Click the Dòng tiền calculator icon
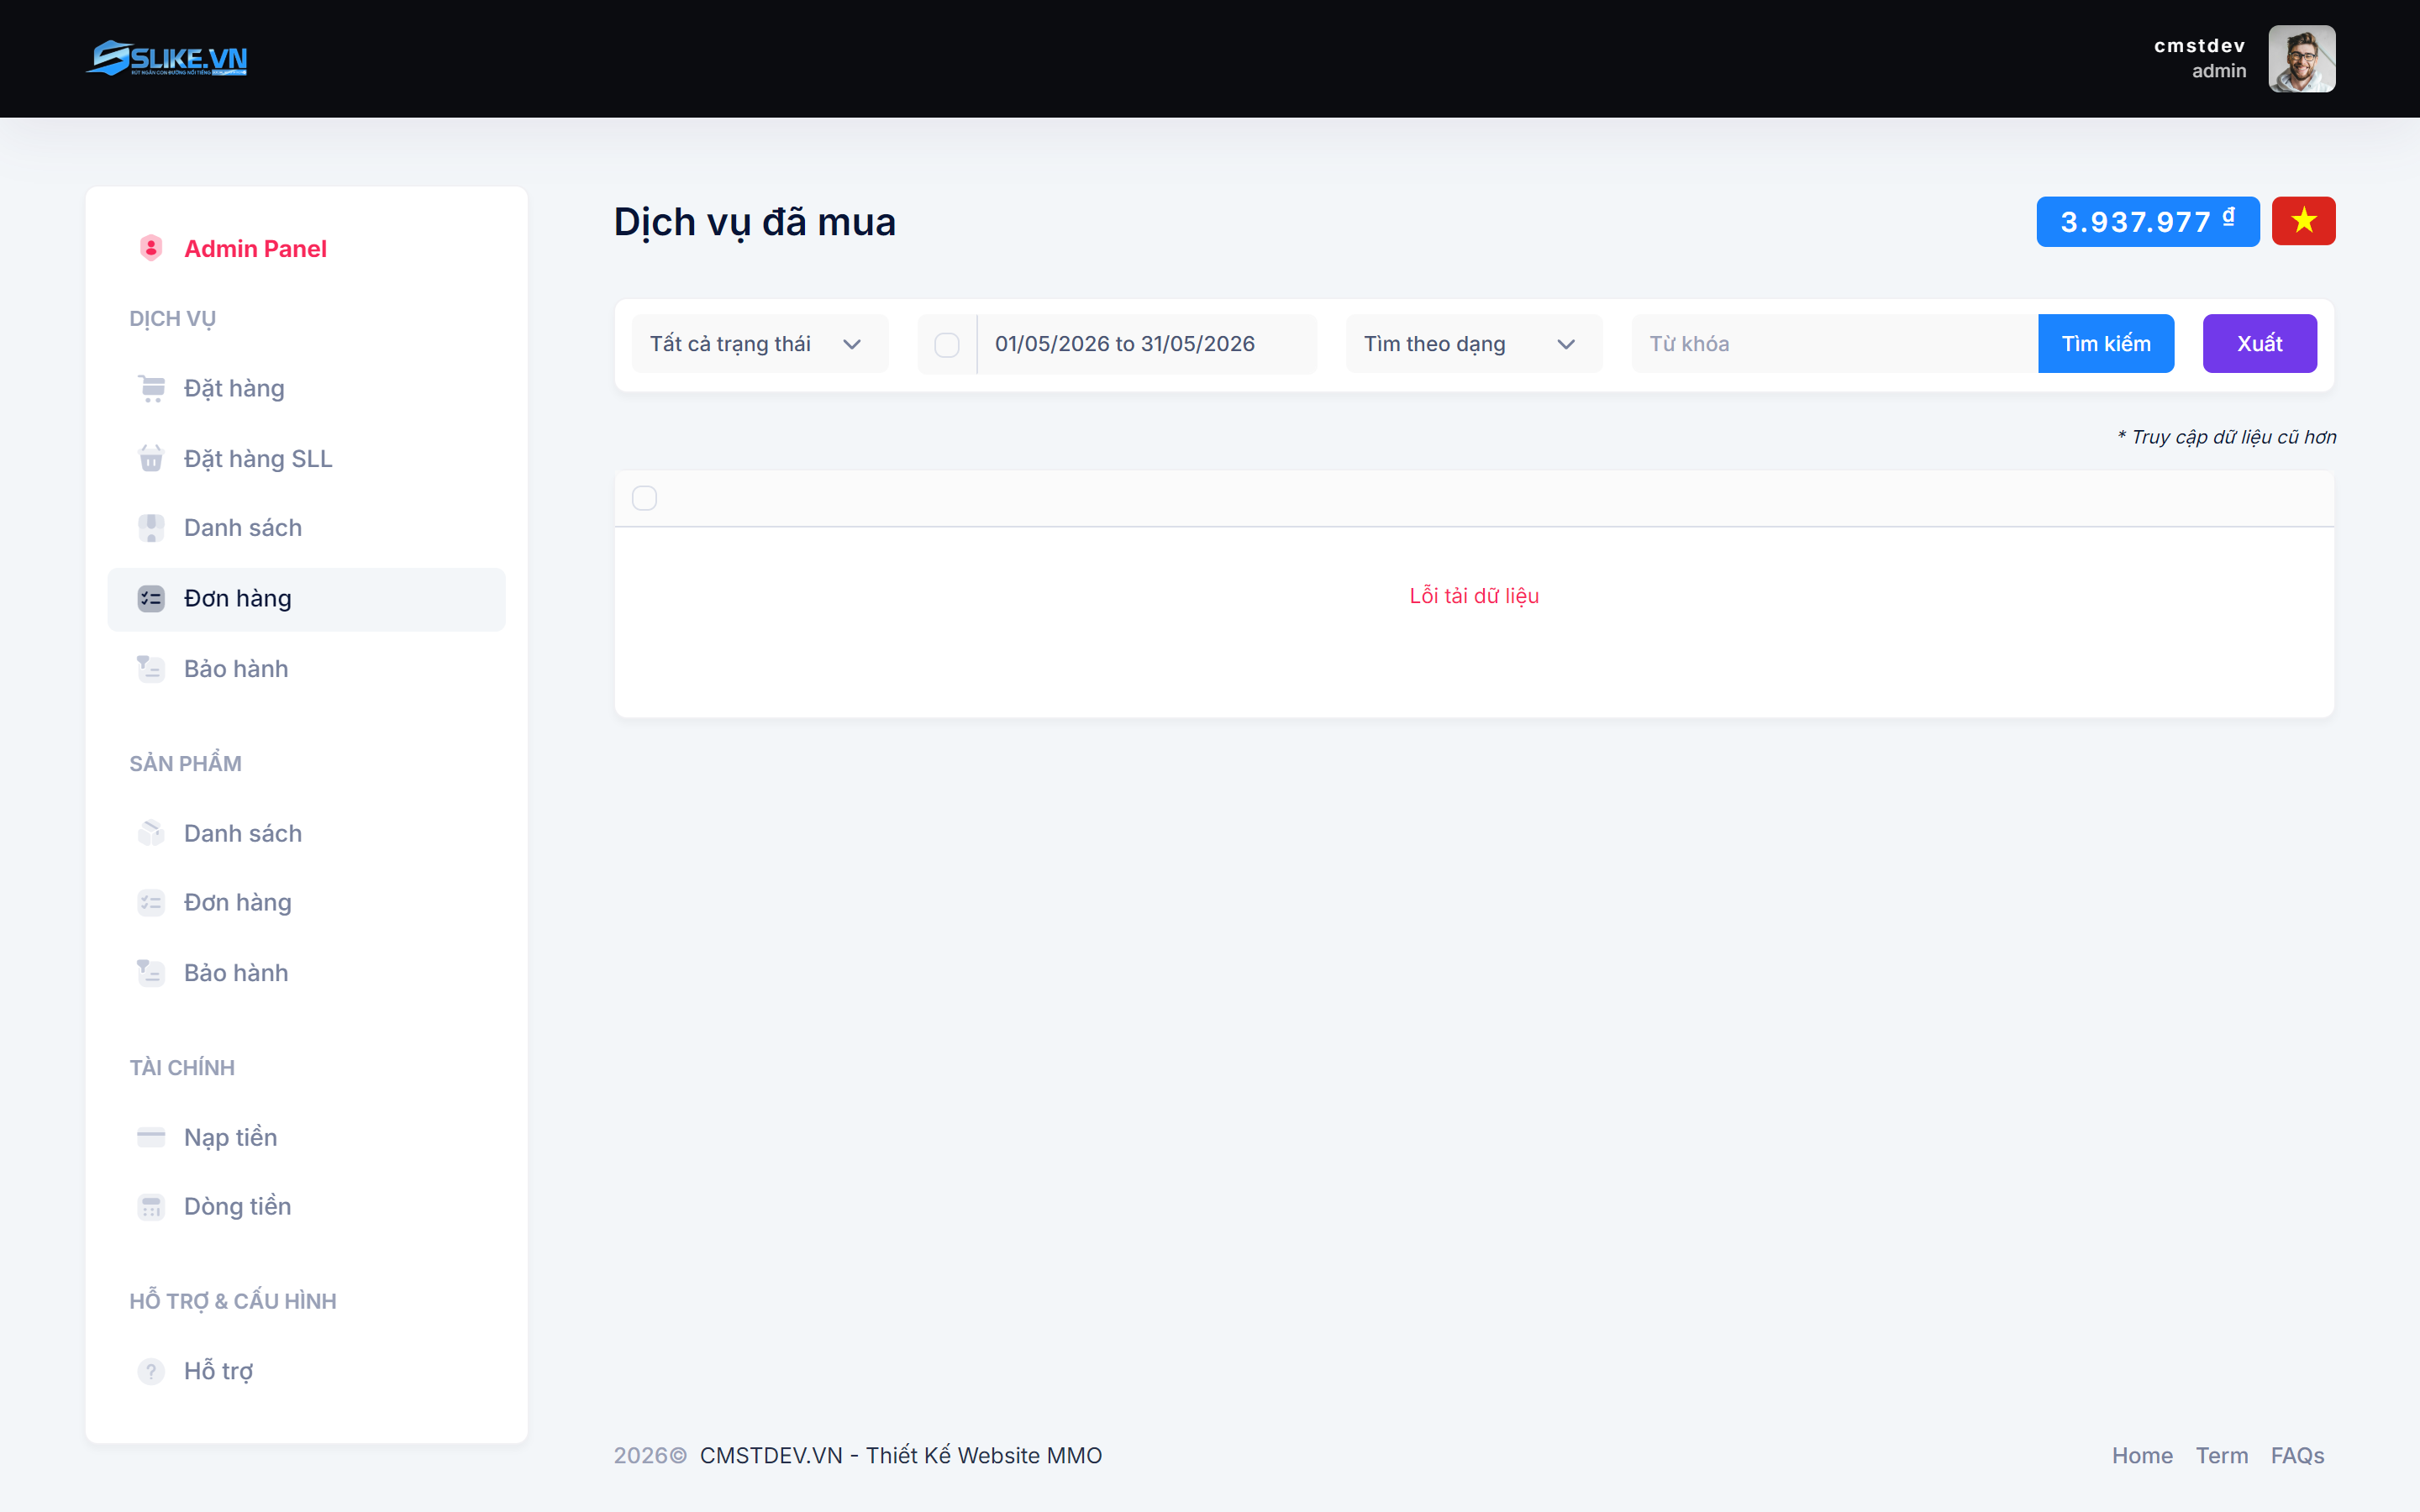The height and width of the screenshot is (1512, 2420). click(x=151, y=1206)
